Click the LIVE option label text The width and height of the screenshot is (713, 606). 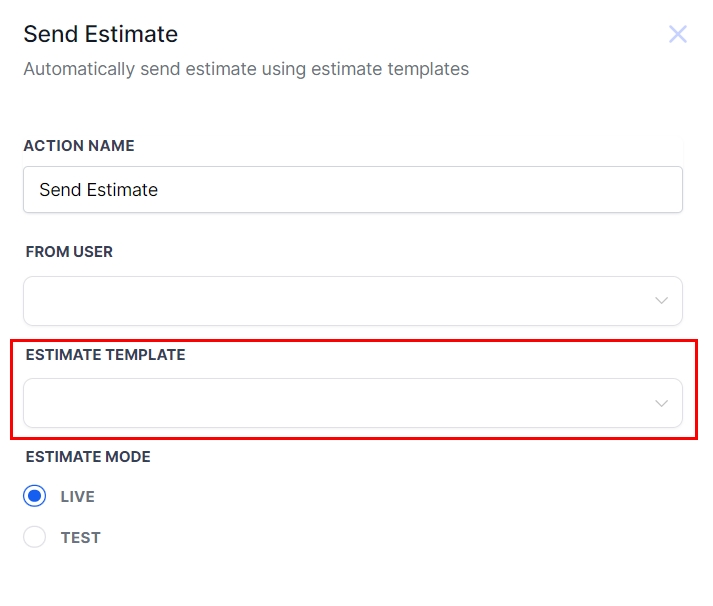[x=77, y=497]
